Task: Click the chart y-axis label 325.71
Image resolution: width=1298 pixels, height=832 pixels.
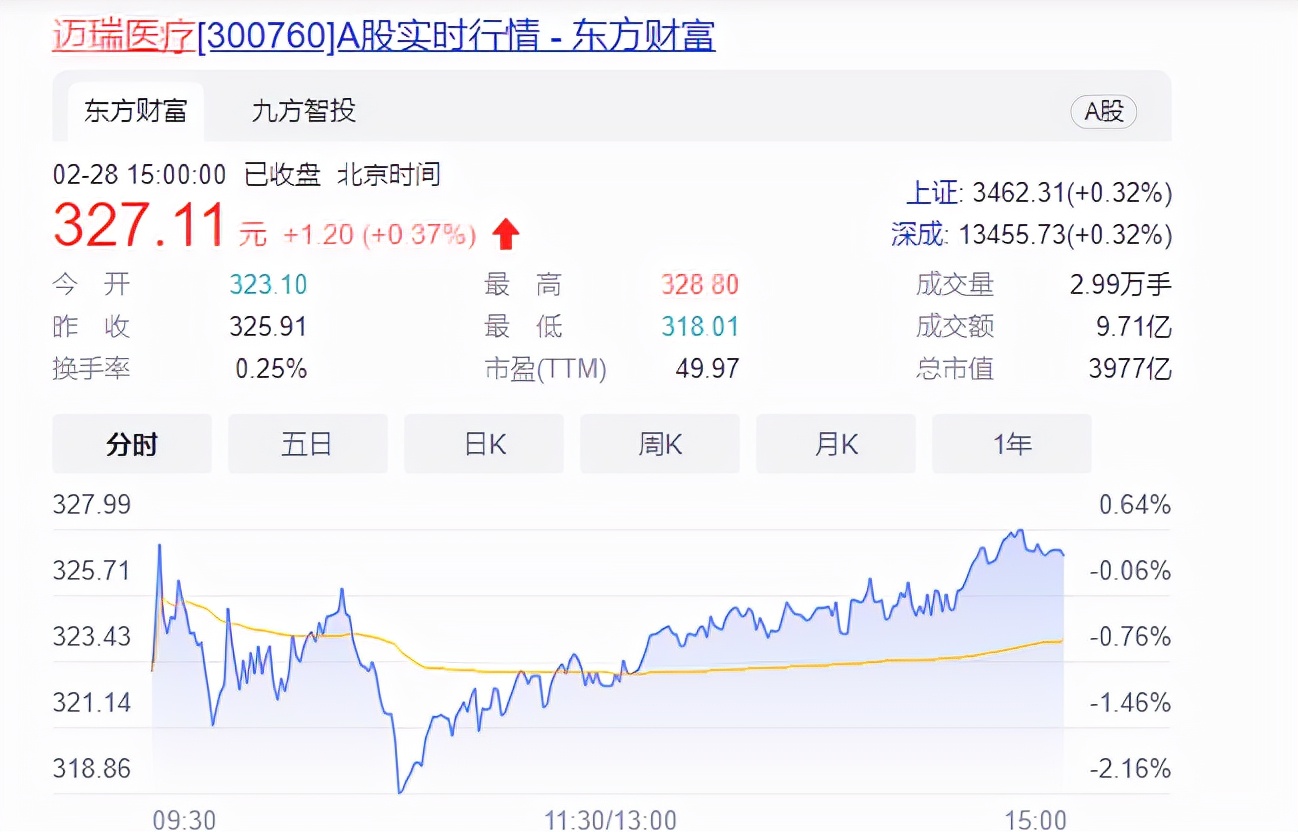Action: pyautogui.click(x=92, y=571)
